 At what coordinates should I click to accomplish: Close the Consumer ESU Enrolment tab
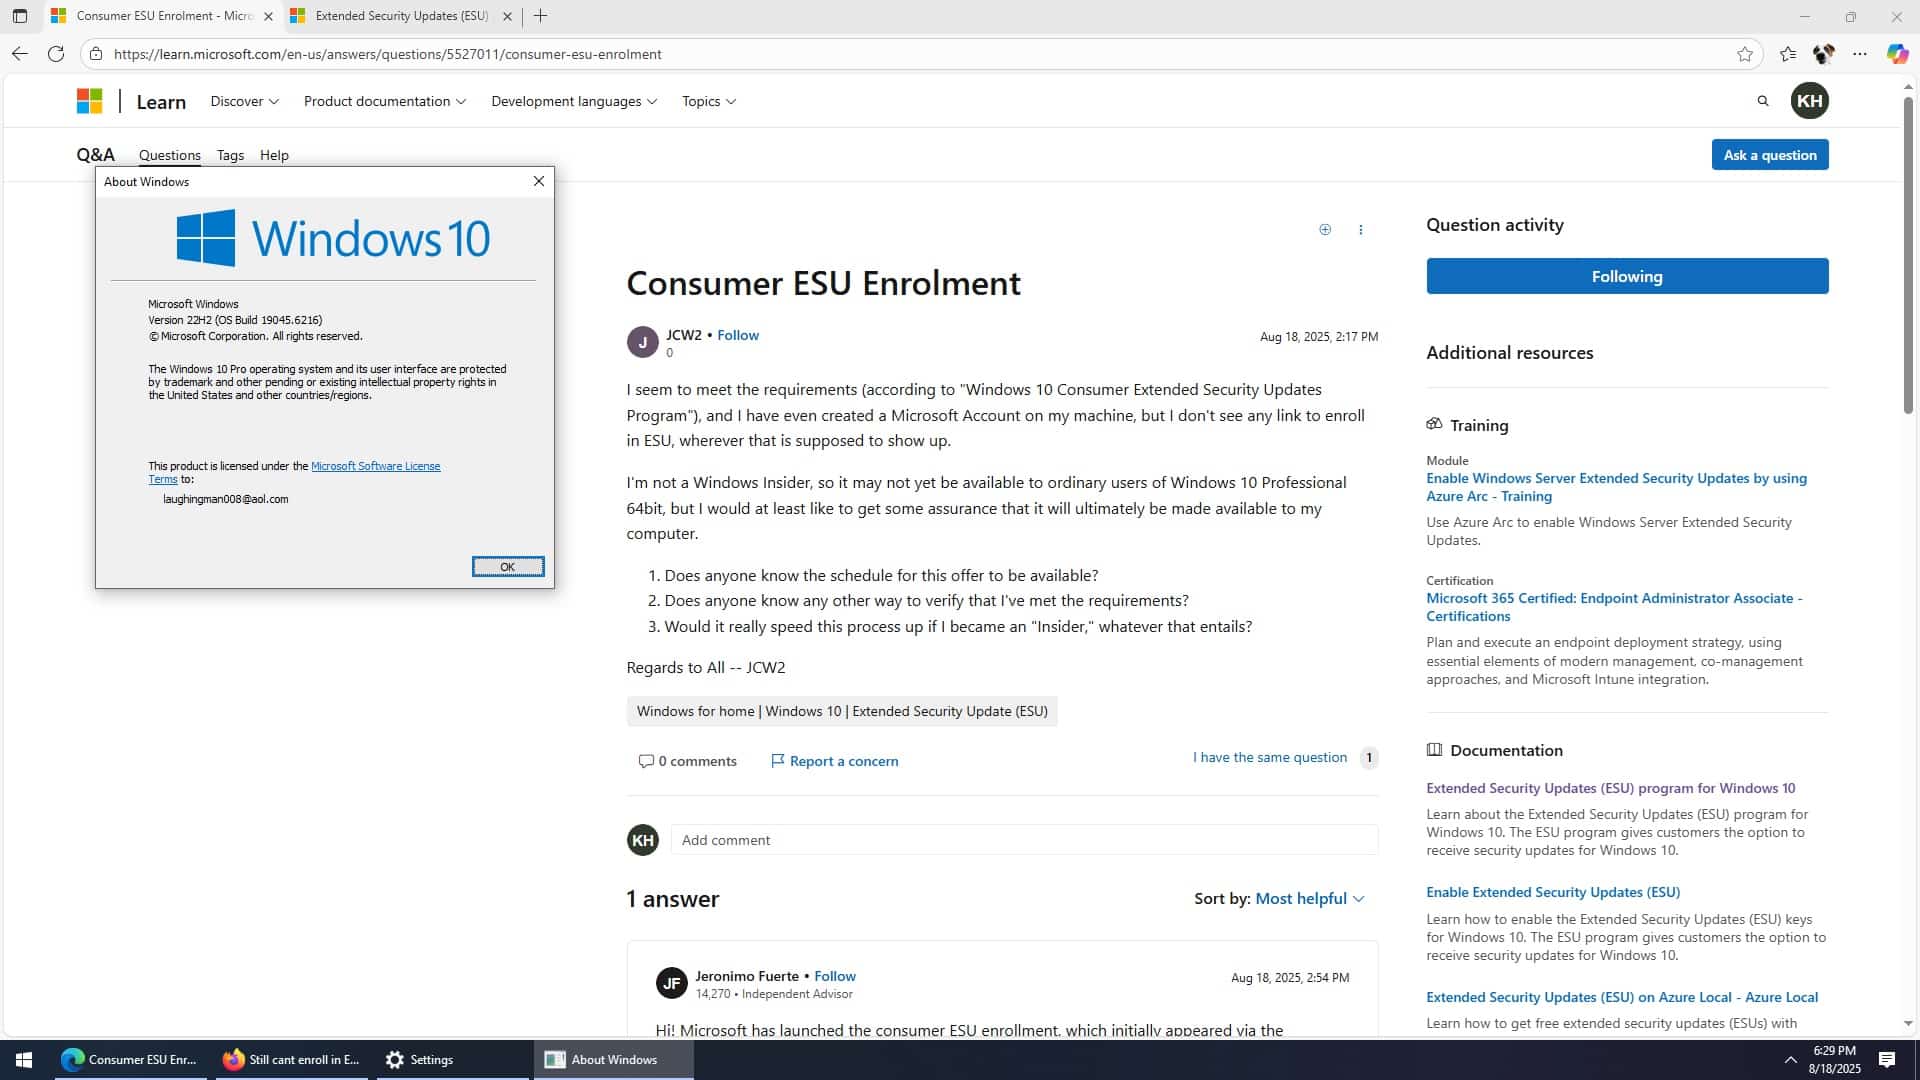pyautogui.click(x=268, y=16)
